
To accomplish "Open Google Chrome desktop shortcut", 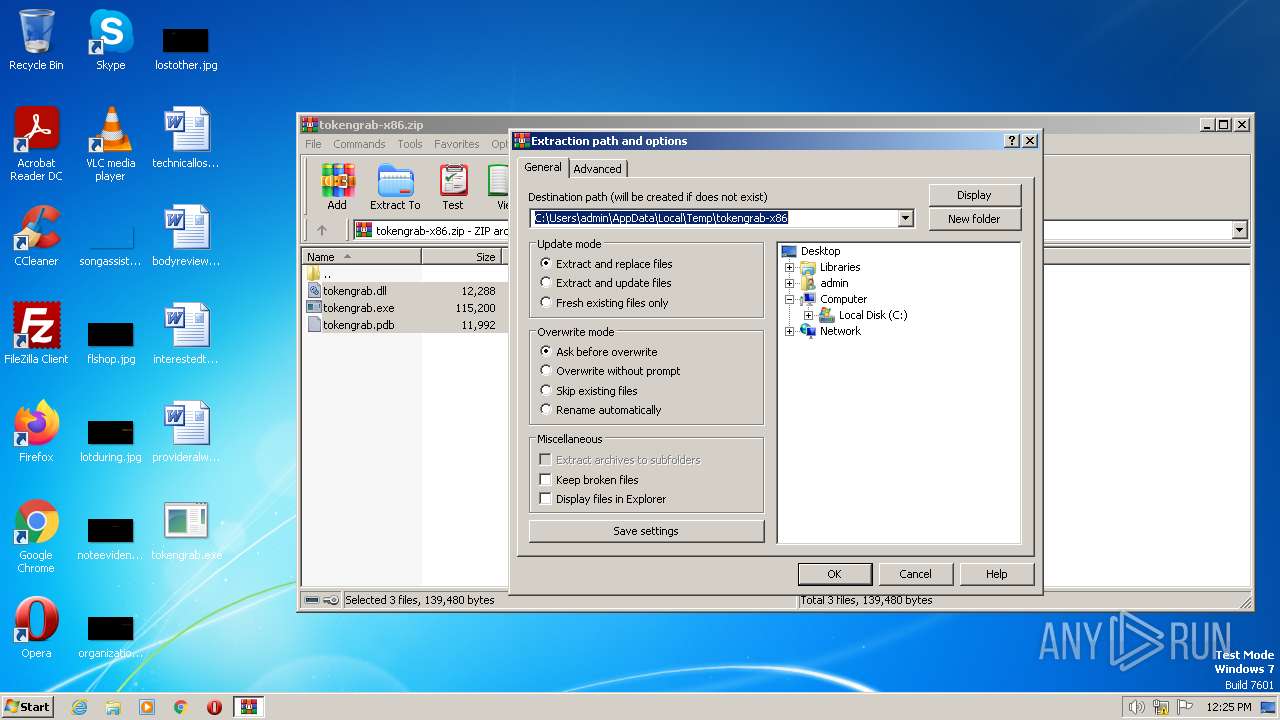I will point(36,537).
